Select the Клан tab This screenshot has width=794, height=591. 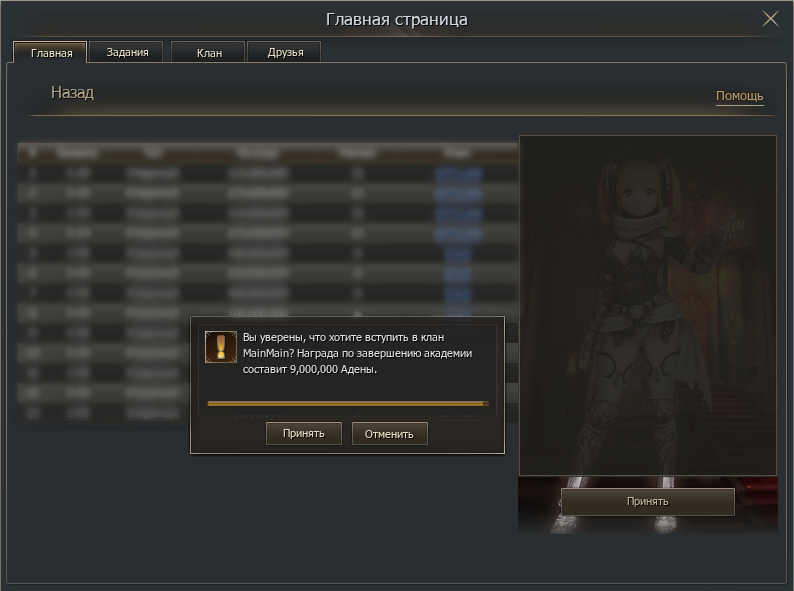(209, 53)
